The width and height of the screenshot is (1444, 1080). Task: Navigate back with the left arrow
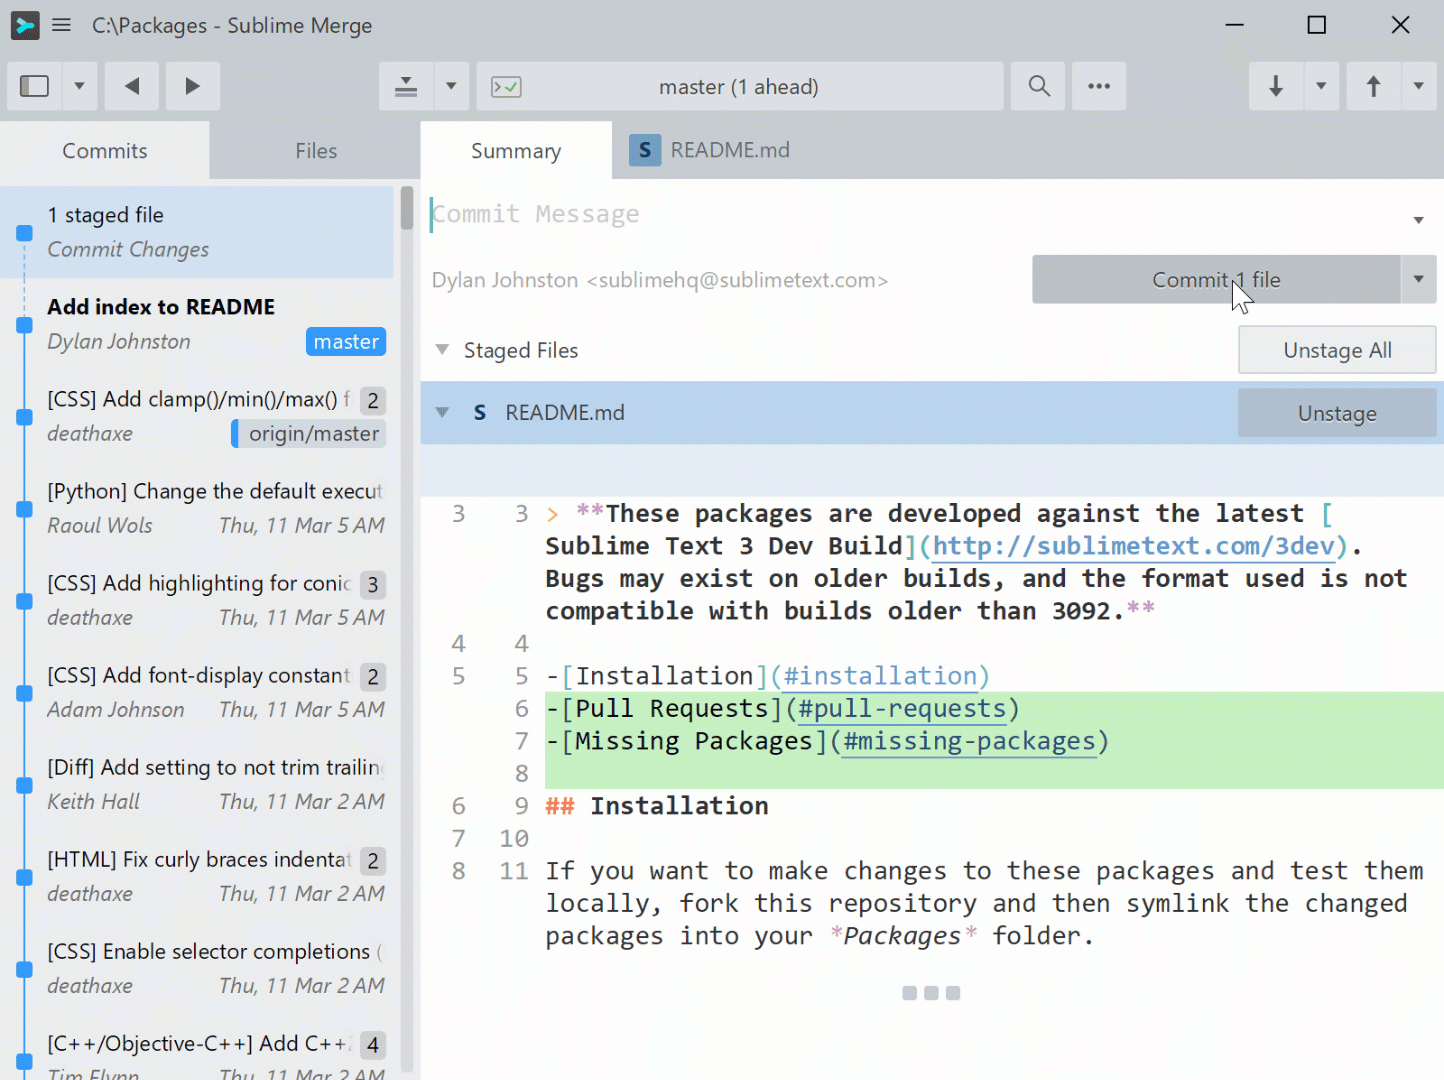pos(132,86)
